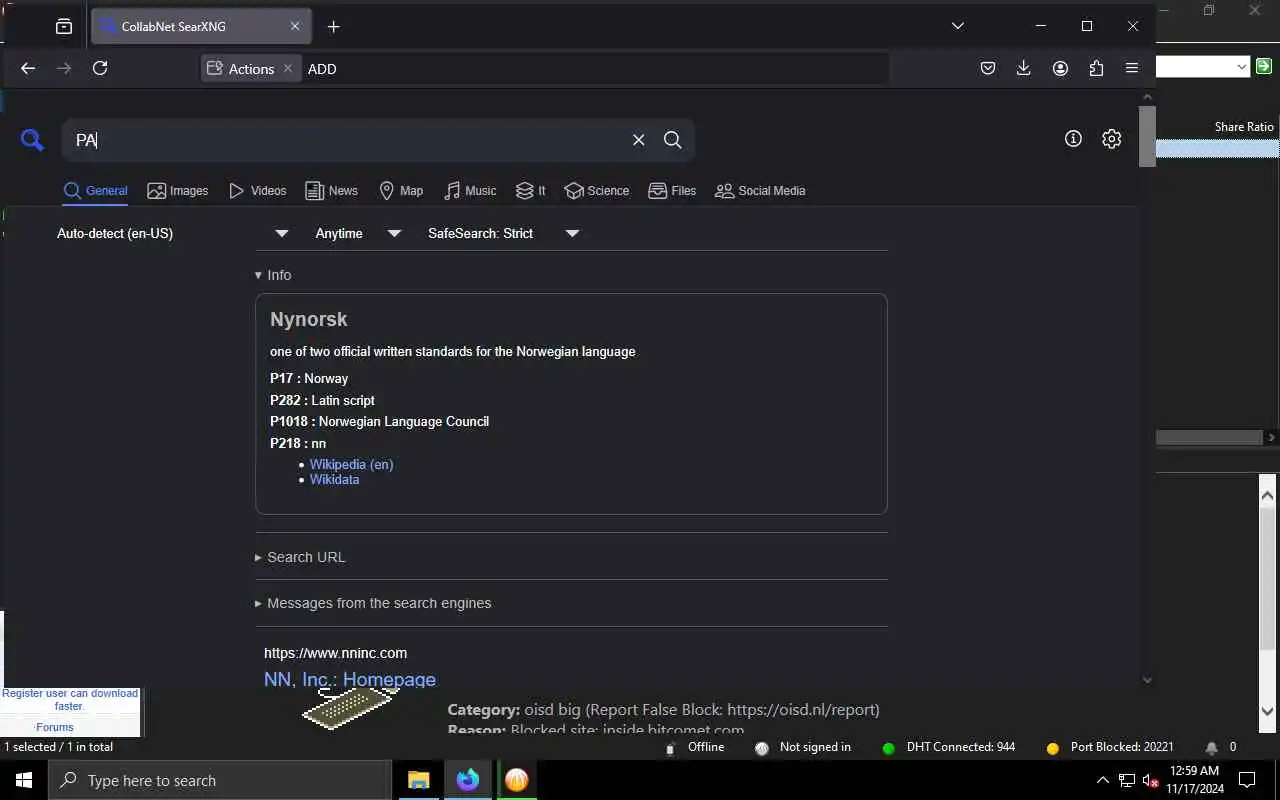Go back with the browser back arrow
1280x800 pixels.
[28, 68]
